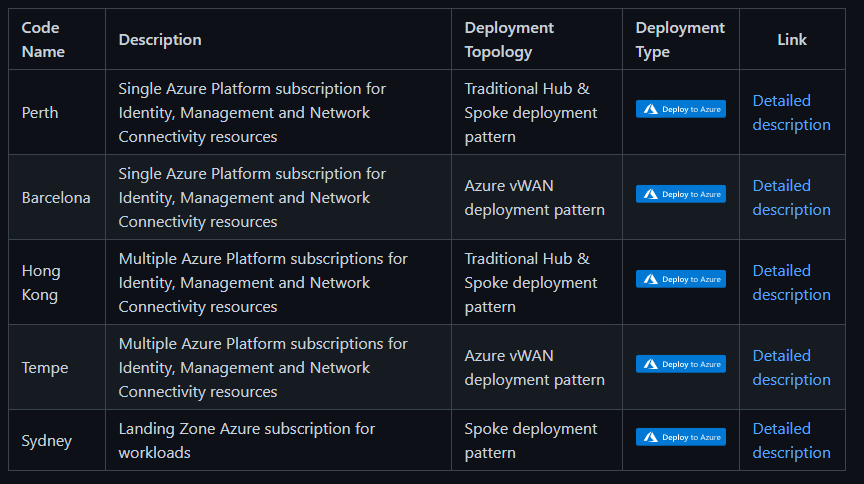864x484 pixels.
Task: Select the Barcelona code name cell
Action: click(57, 197)
